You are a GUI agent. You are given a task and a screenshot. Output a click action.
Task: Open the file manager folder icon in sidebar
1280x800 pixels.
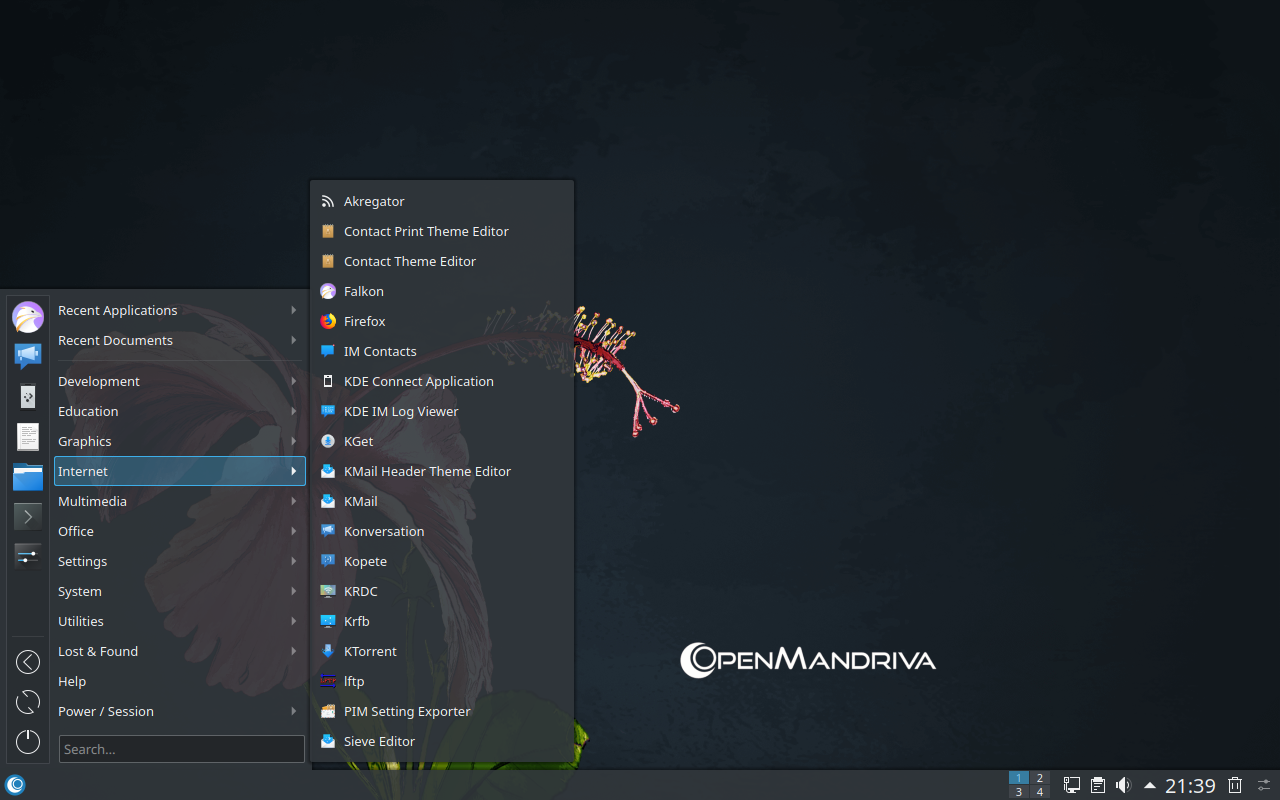click(28, 477)
